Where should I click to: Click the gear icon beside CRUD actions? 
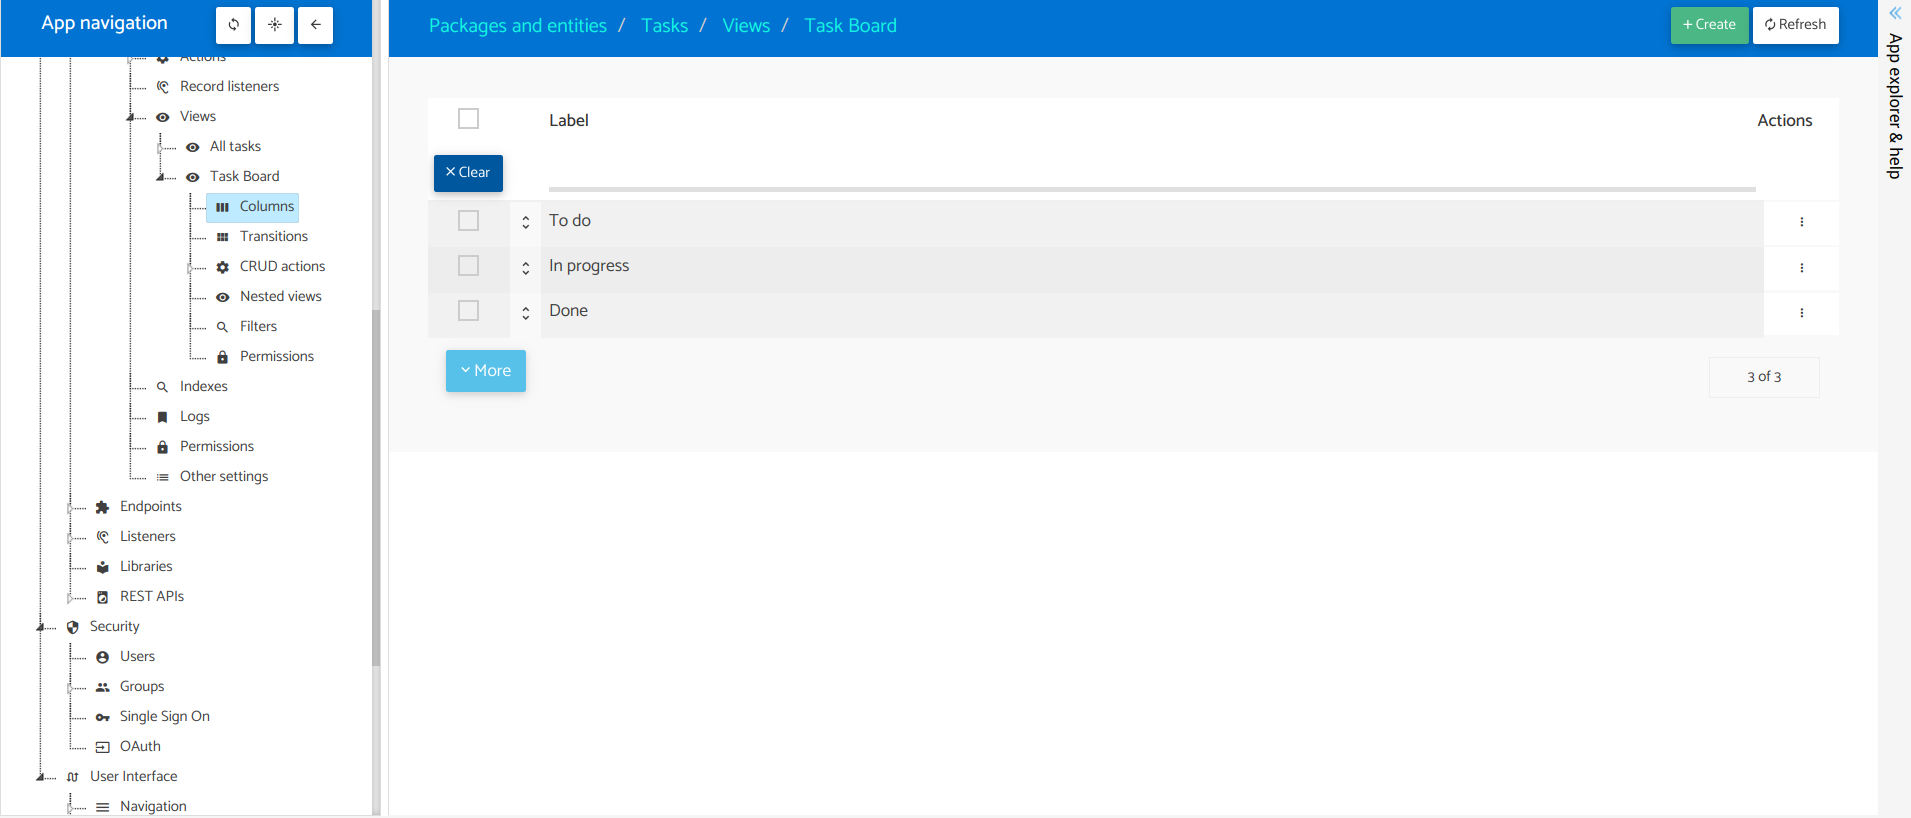pos(223,267)
